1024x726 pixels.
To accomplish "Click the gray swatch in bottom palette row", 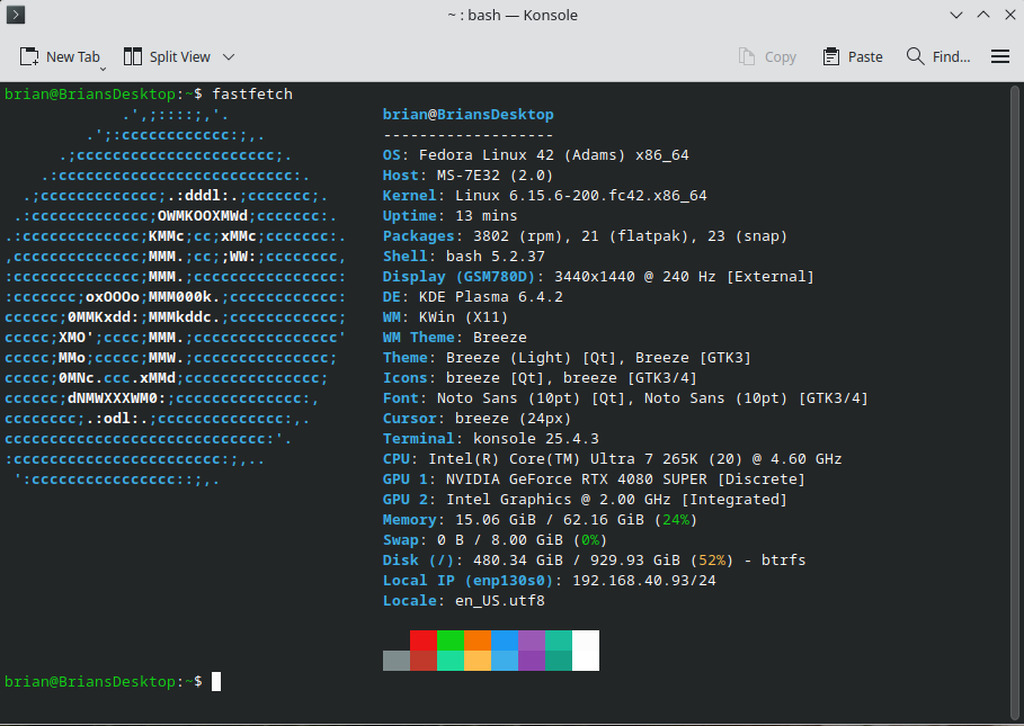I will (x=396, y=661).
